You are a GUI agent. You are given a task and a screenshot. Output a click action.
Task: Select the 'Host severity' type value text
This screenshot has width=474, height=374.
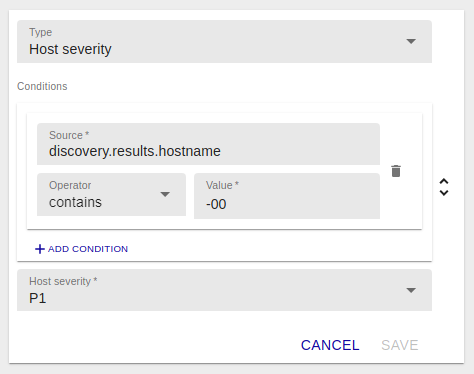tap(70, 49)
